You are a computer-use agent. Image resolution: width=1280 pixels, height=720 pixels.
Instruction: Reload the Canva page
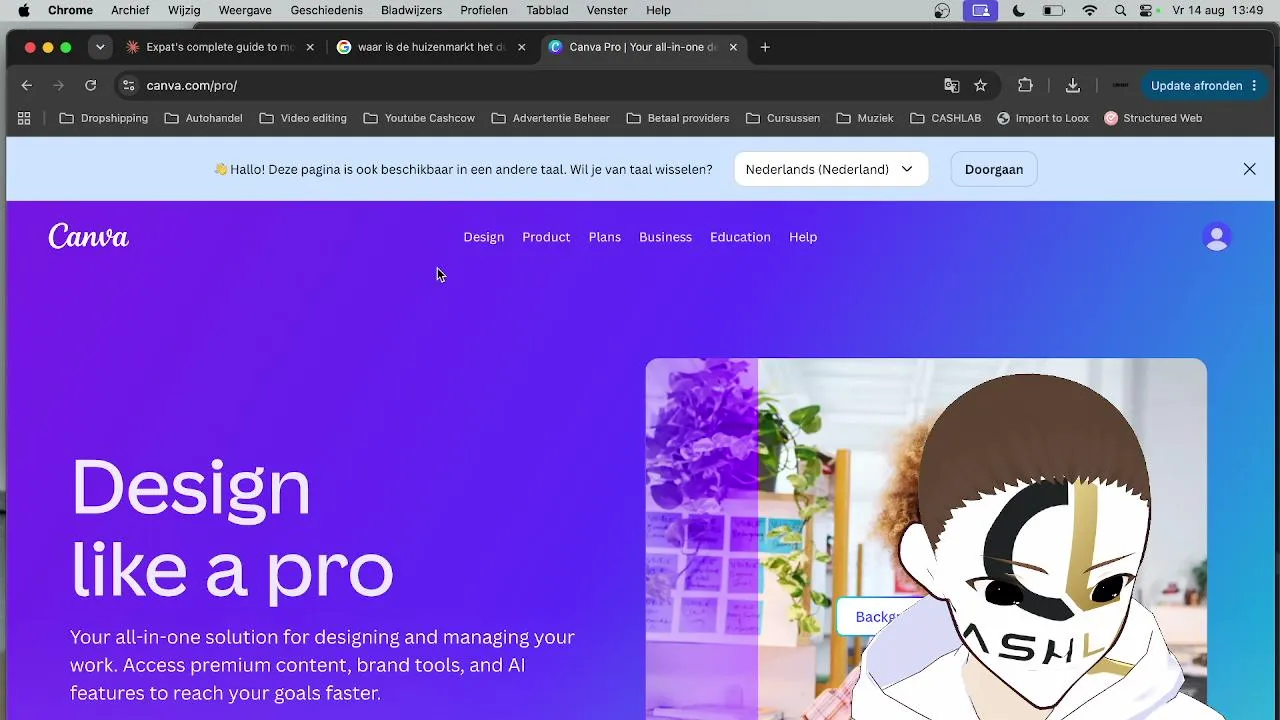coord(91,85)
